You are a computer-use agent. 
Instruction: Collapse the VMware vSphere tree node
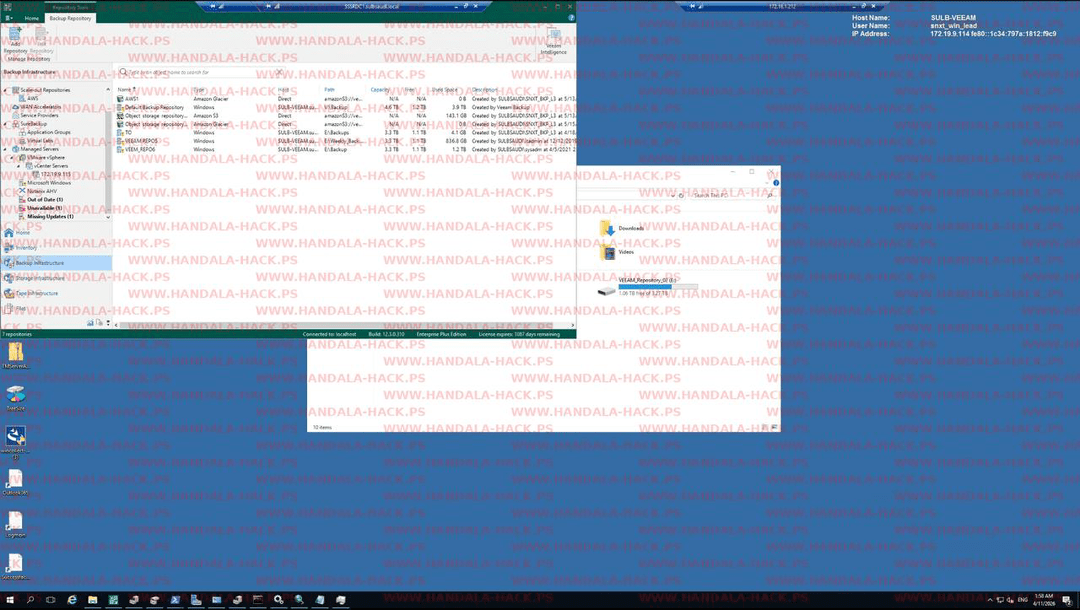point(12,158)
